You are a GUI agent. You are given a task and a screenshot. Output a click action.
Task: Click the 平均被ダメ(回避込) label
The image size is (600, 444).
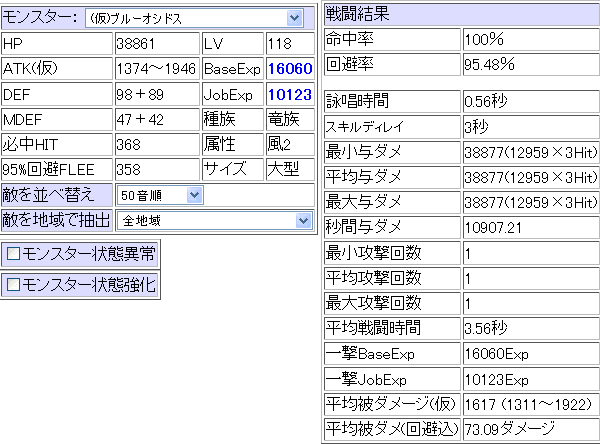pyautogui.click(x=392, y=429)
